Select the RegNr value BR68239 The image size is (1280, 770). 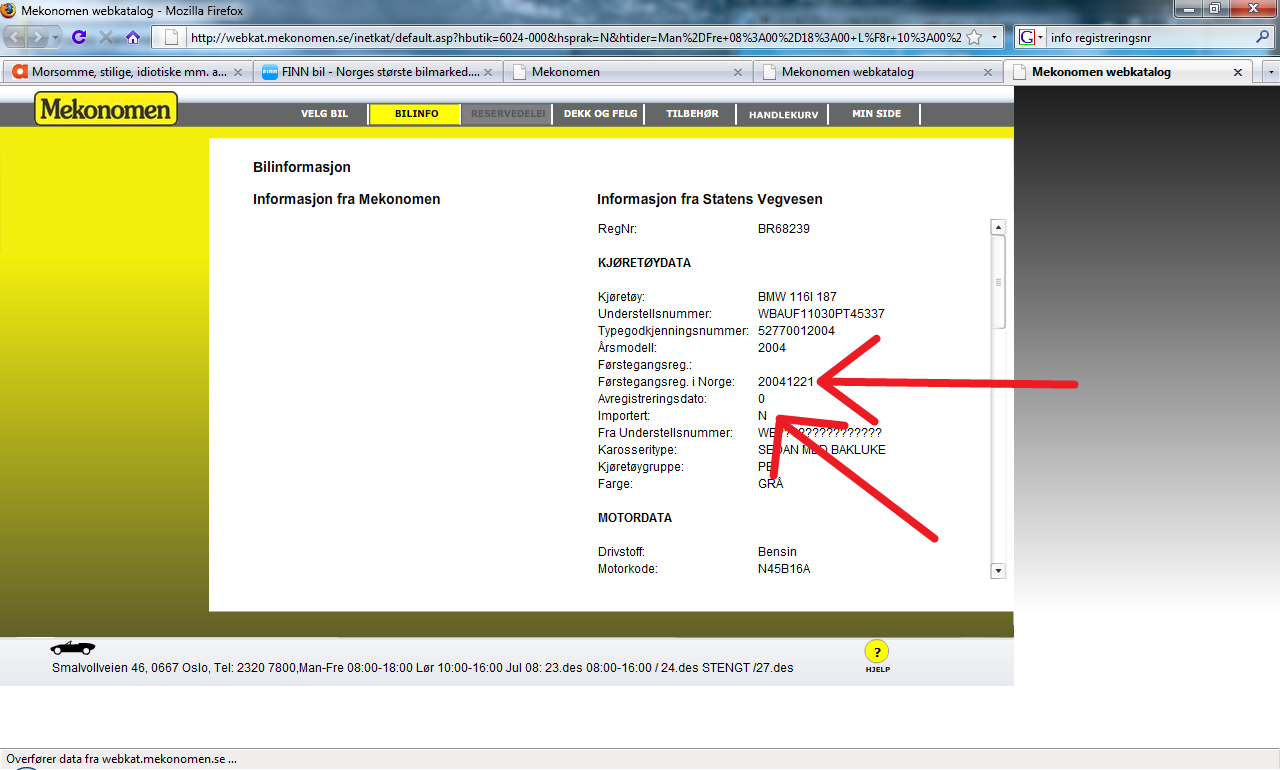pyautogui.click(x=784, y=228)
